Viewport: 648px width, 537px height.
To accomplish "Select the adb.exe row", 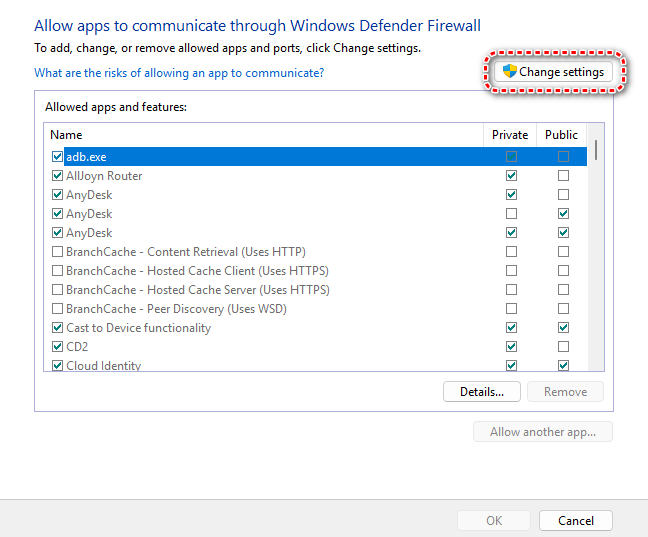I will [86, 157].
